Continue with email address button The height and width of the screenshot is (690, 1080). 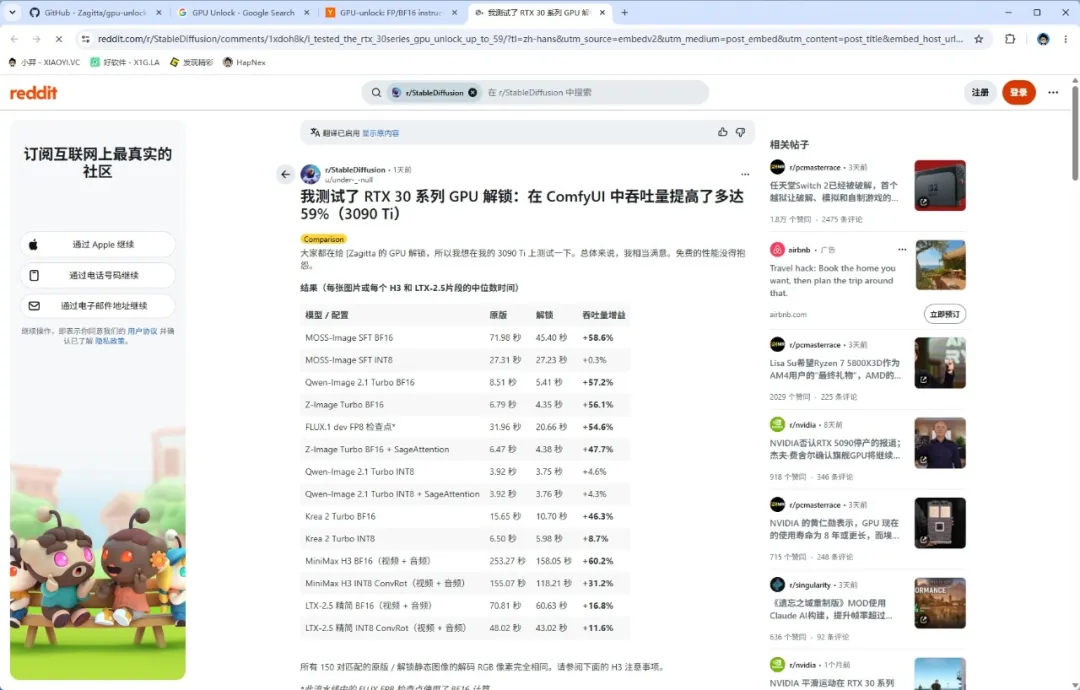click(x=98, y=306)
